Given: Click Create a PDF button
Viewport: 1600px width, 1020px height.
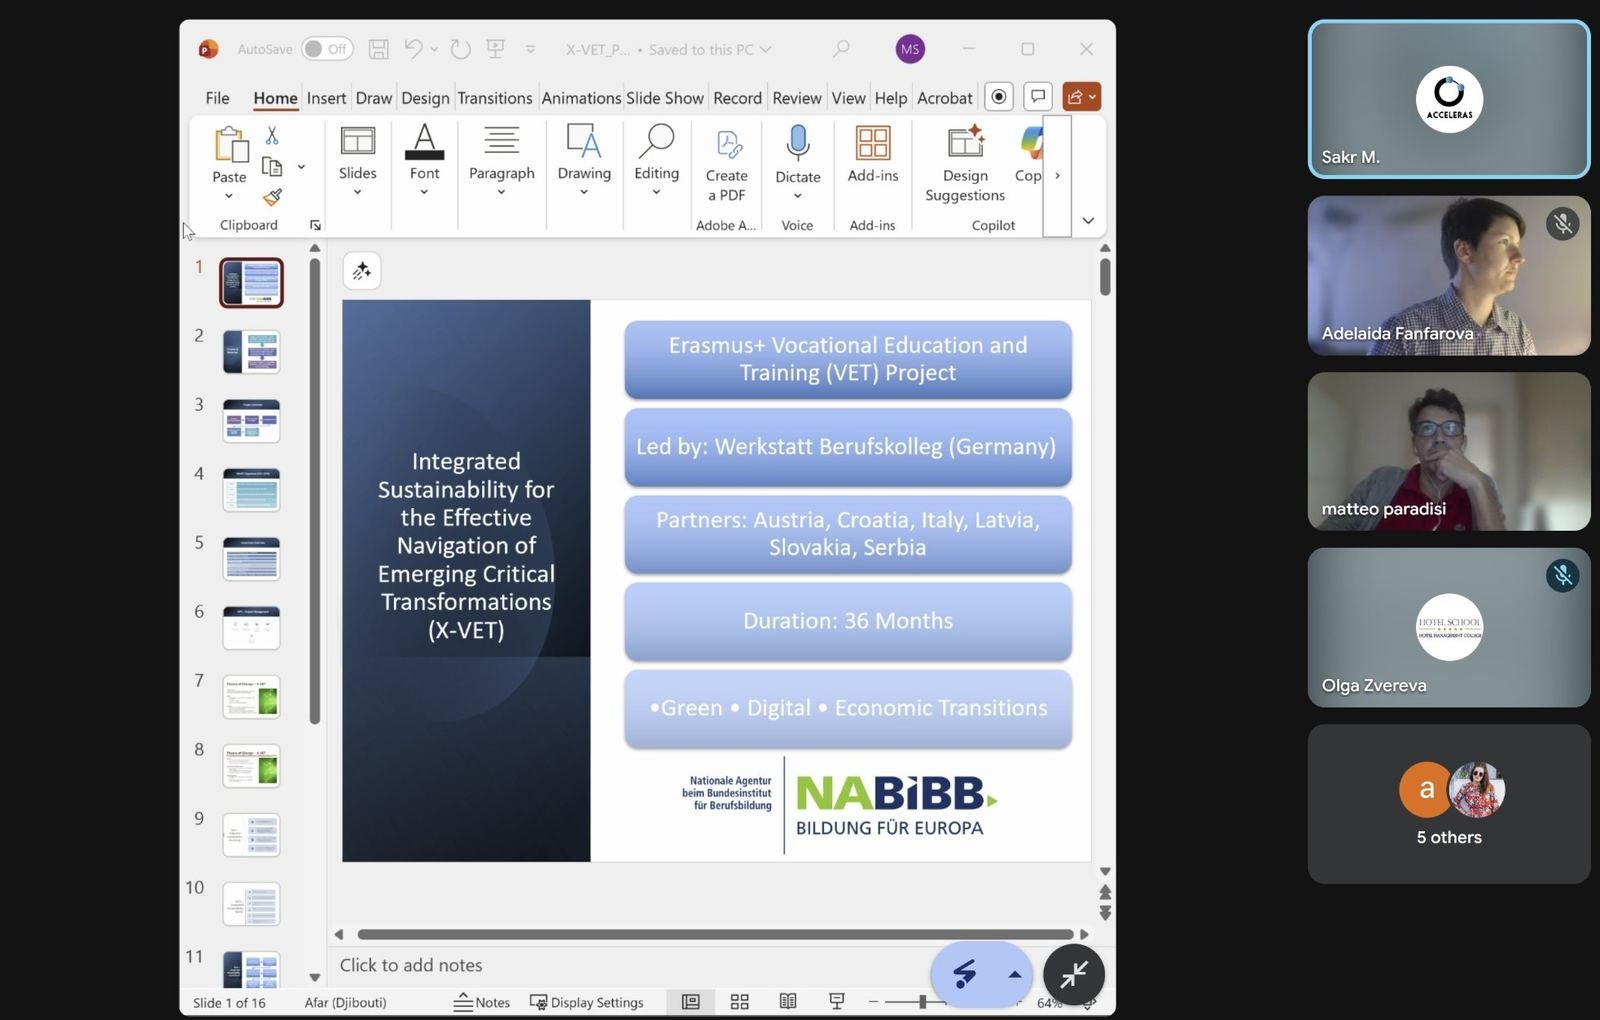Looking at the screenshot, I should [x=727, y=166].
